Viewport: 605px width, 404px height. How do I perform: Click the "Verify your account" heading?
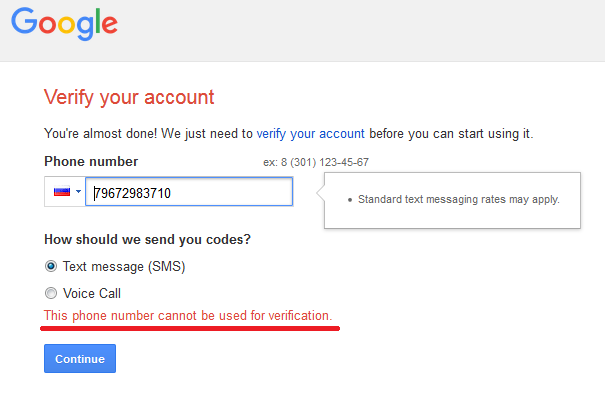129,98
